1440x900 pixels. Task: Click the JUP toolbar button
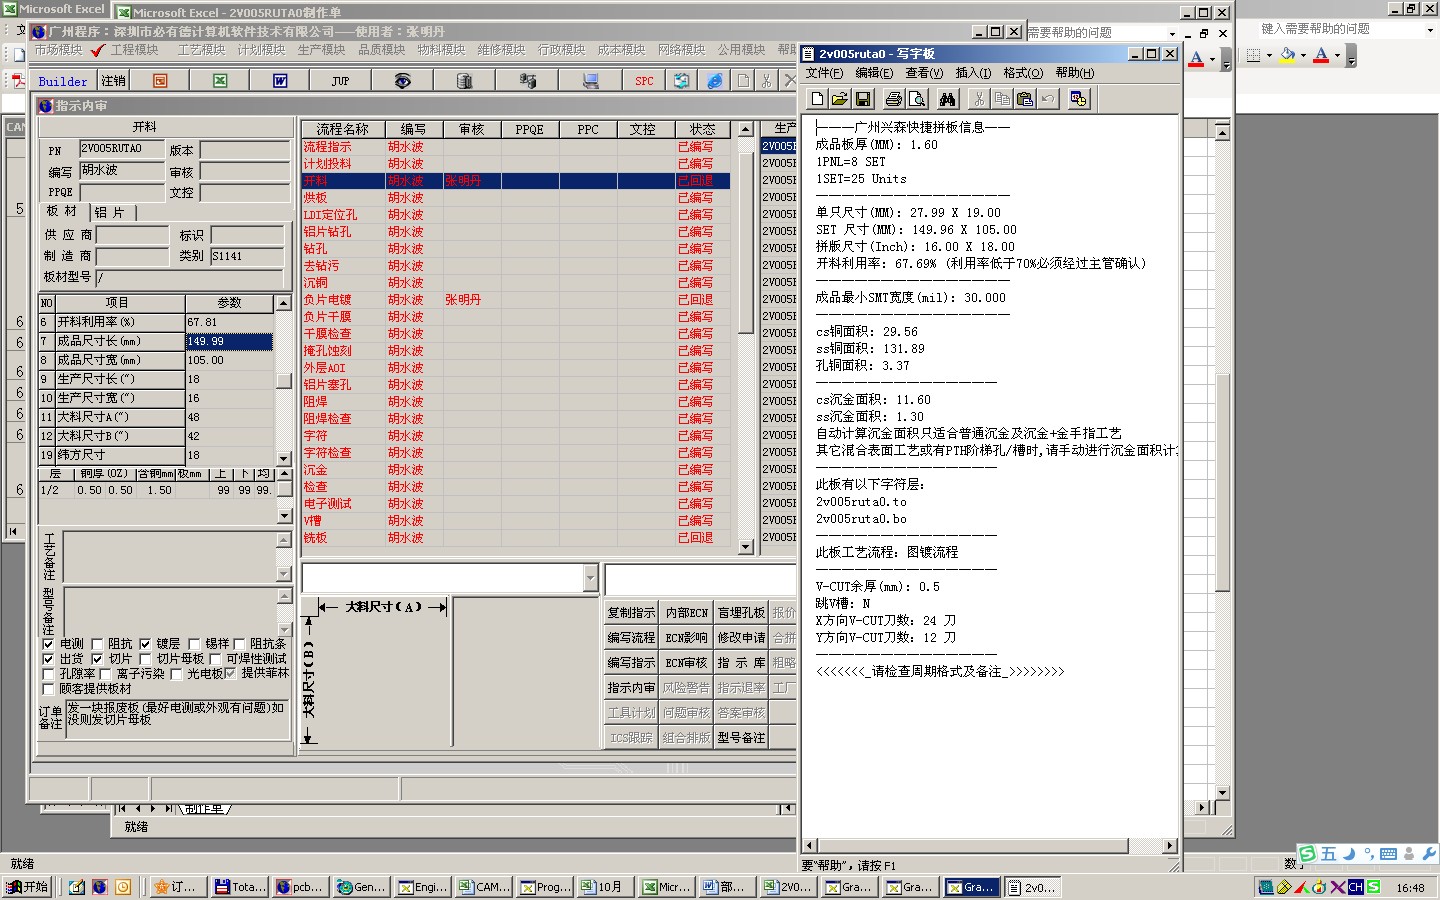[341, 81]
